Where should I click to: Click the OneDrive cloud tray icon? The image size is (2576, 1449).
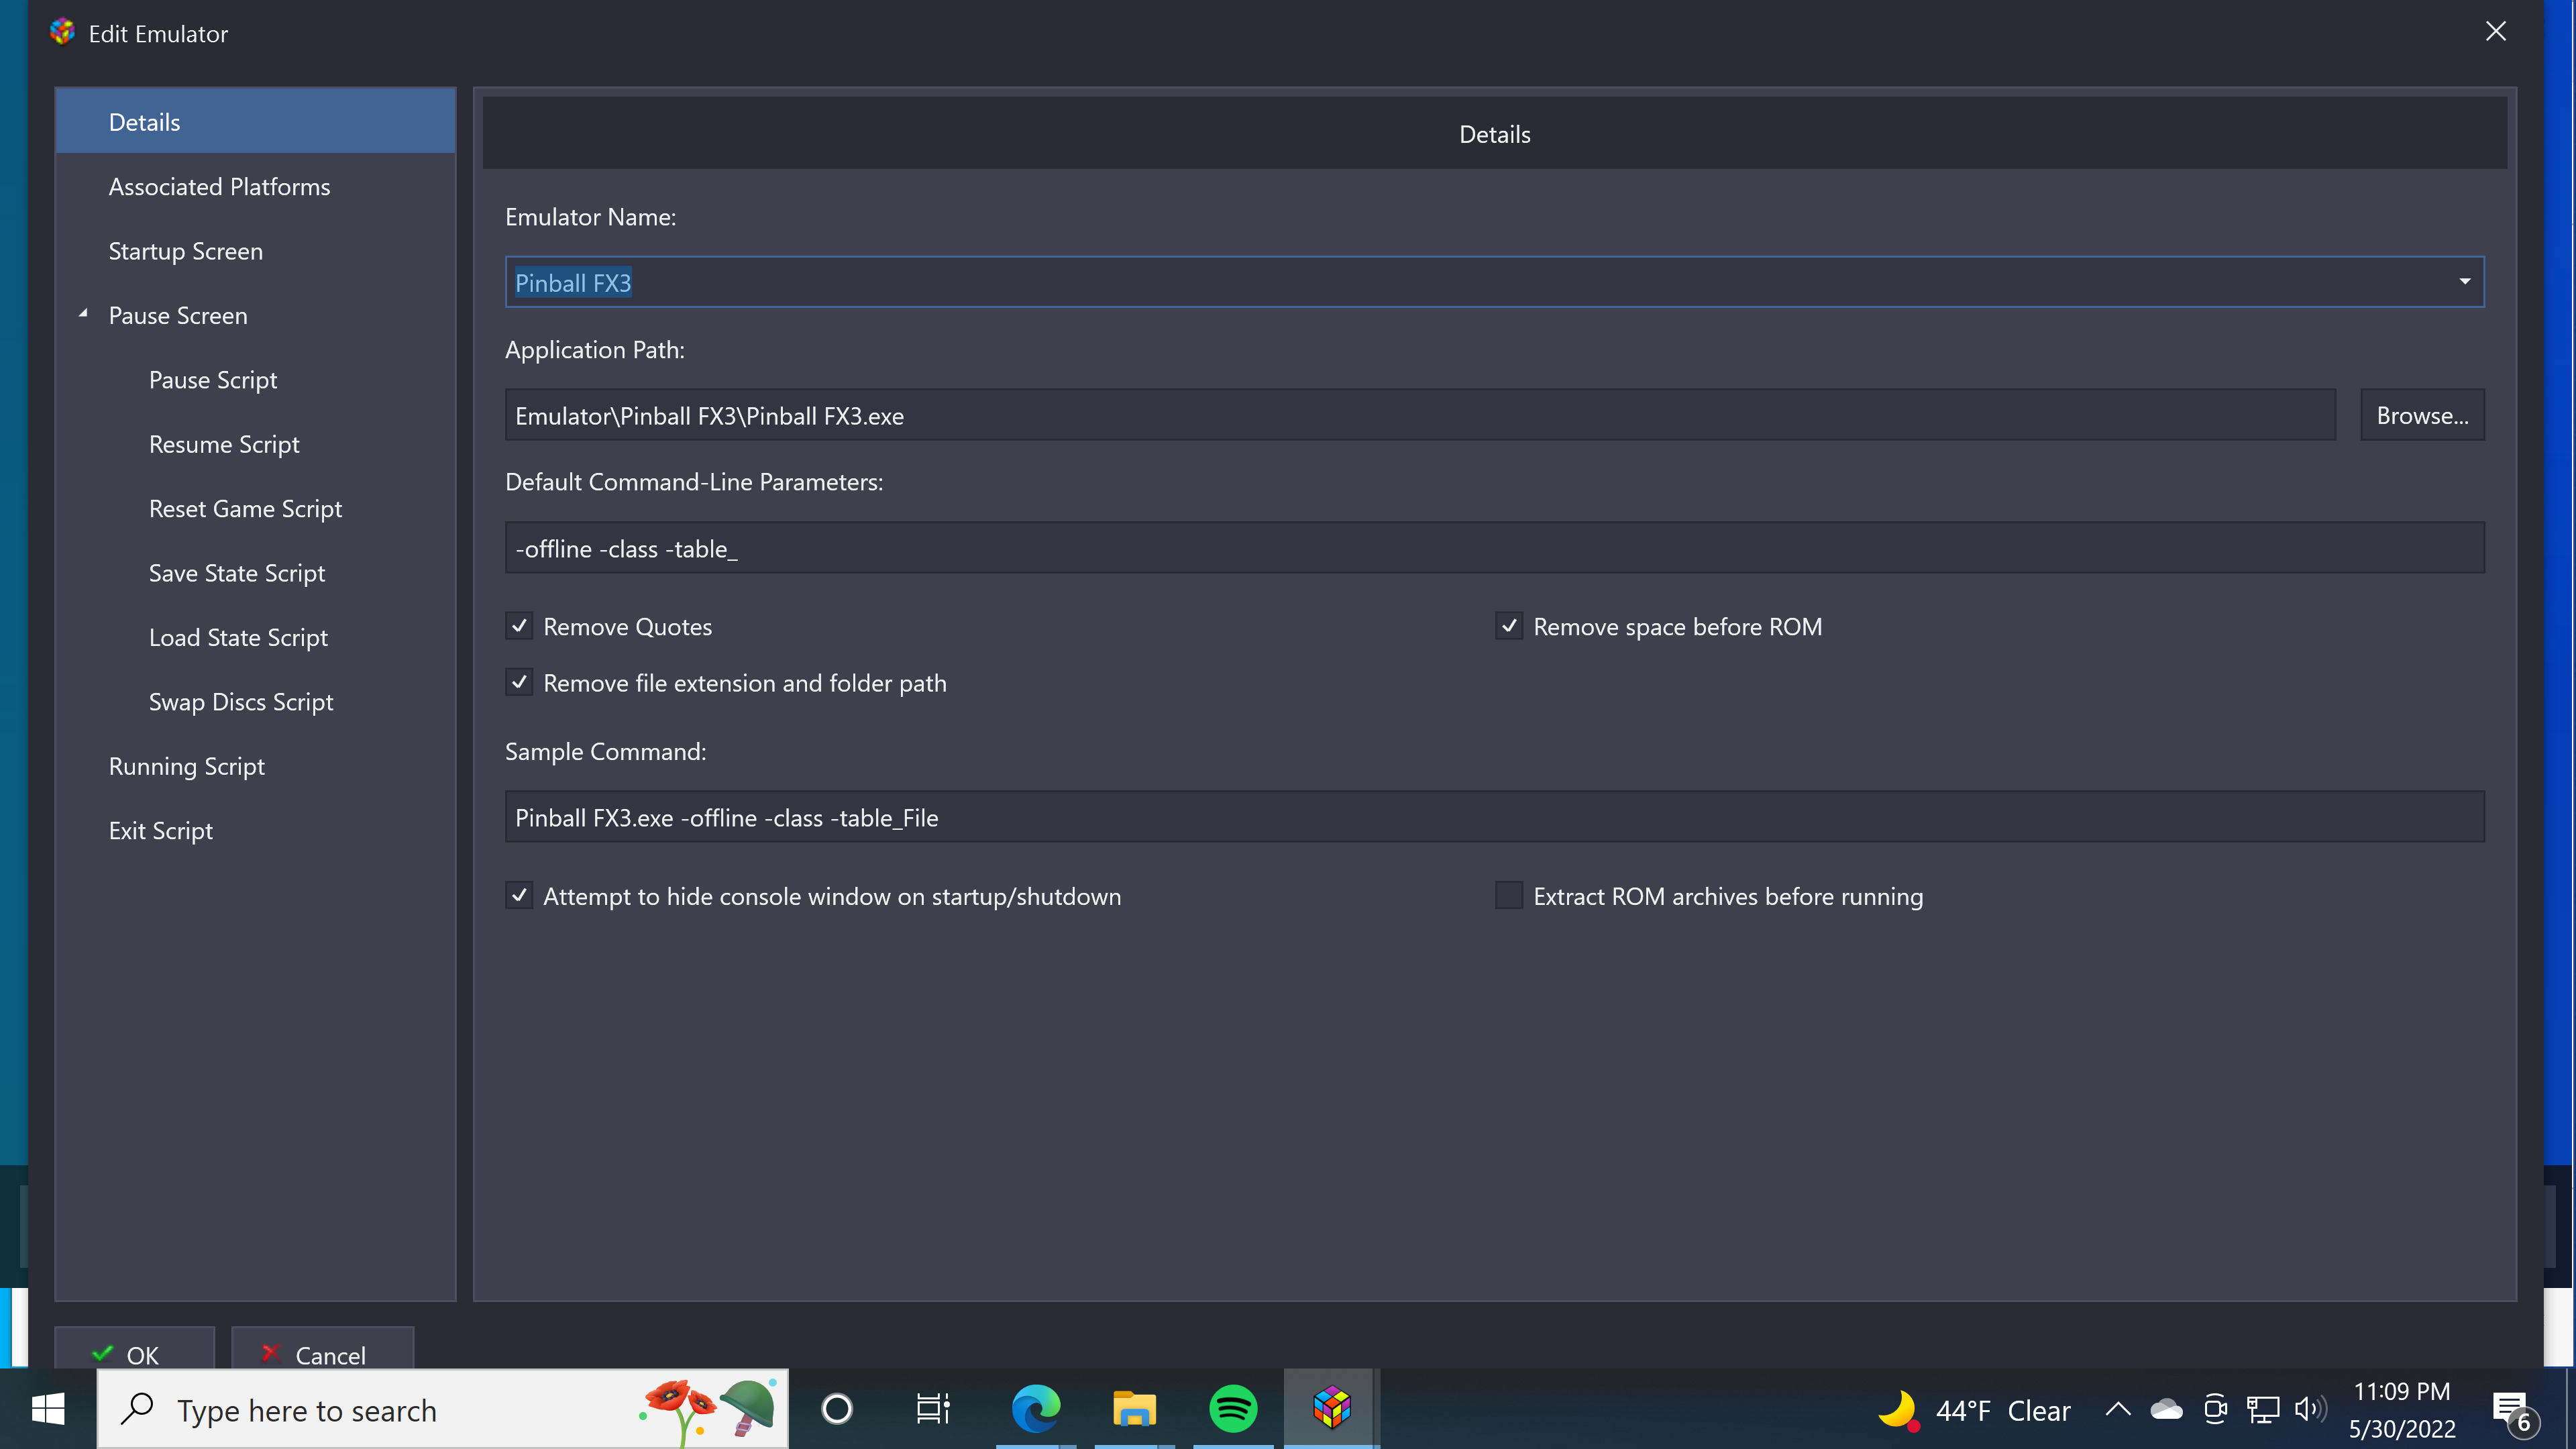2166,1409
